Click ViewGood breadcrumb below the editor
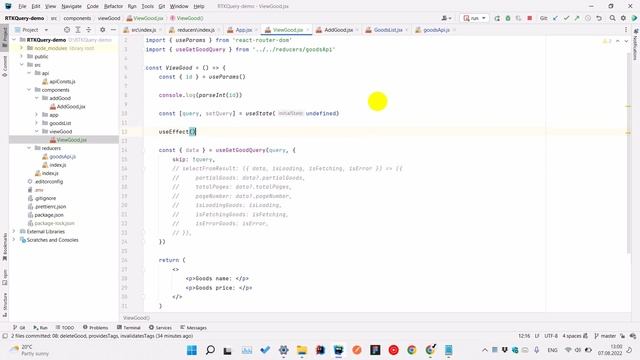The height and width of the screenshot is (360, 640). 136,318
